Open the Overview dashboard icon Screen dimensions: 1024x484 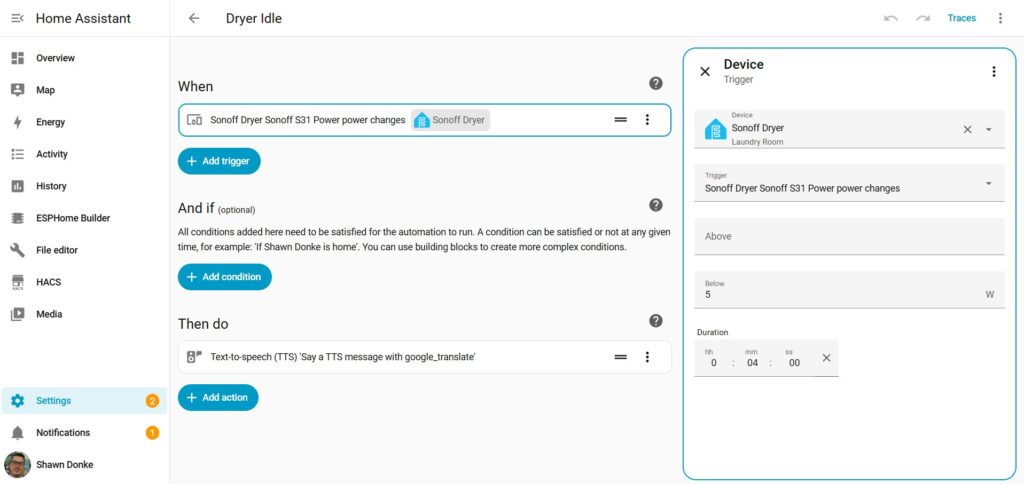click(18, 58)
